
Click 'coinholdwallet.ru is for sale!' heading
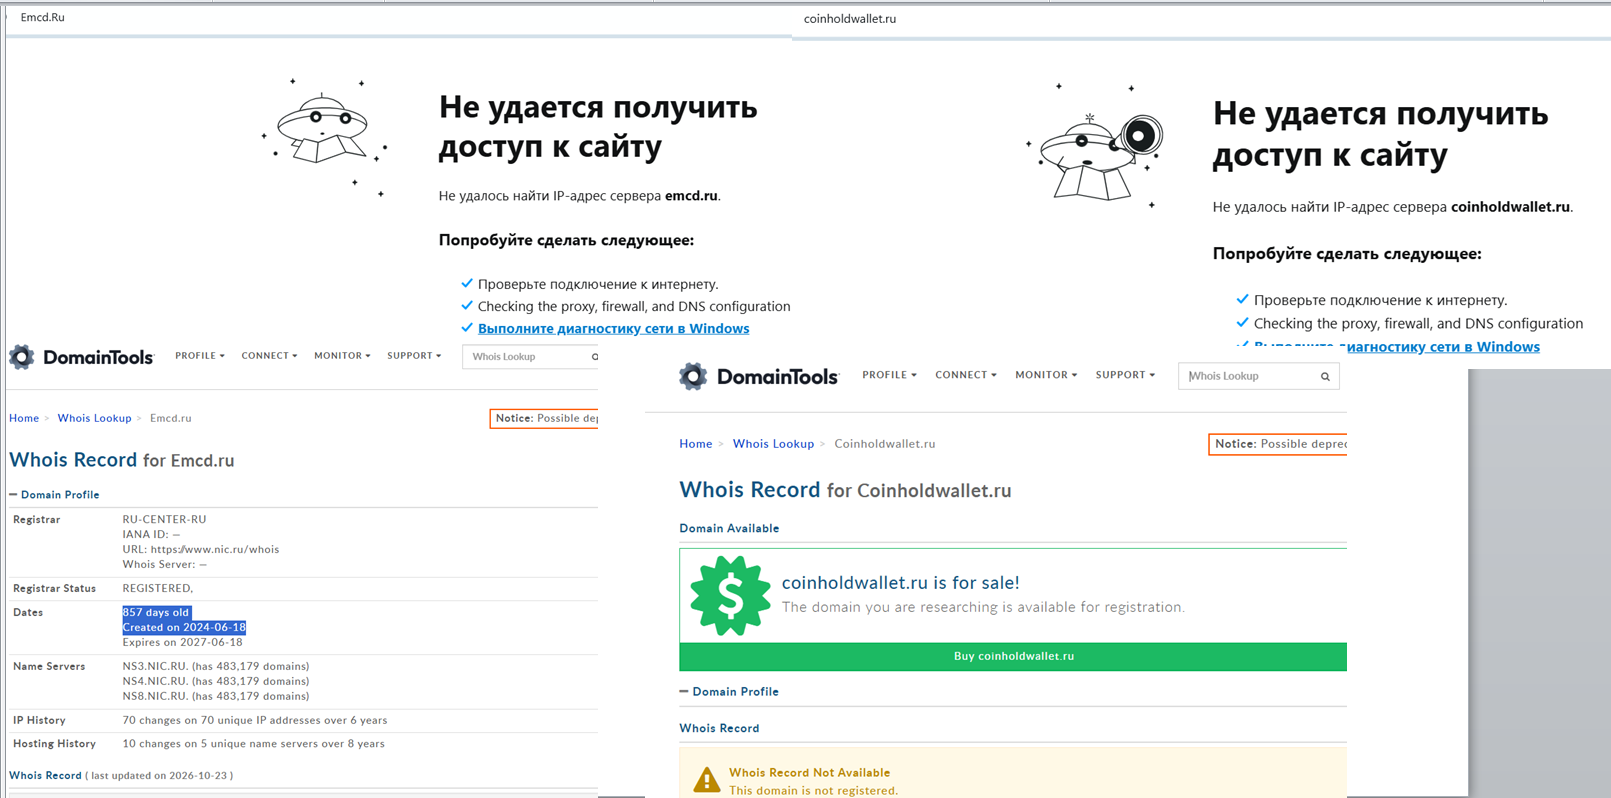900,583
